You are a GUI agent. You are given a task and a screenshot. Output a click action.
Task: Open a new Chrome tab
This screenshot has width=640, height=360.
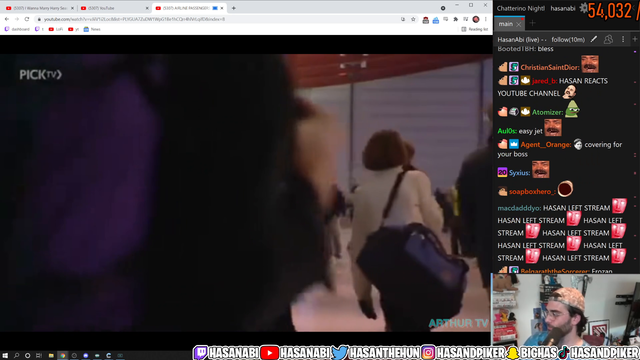click(233, 8)
